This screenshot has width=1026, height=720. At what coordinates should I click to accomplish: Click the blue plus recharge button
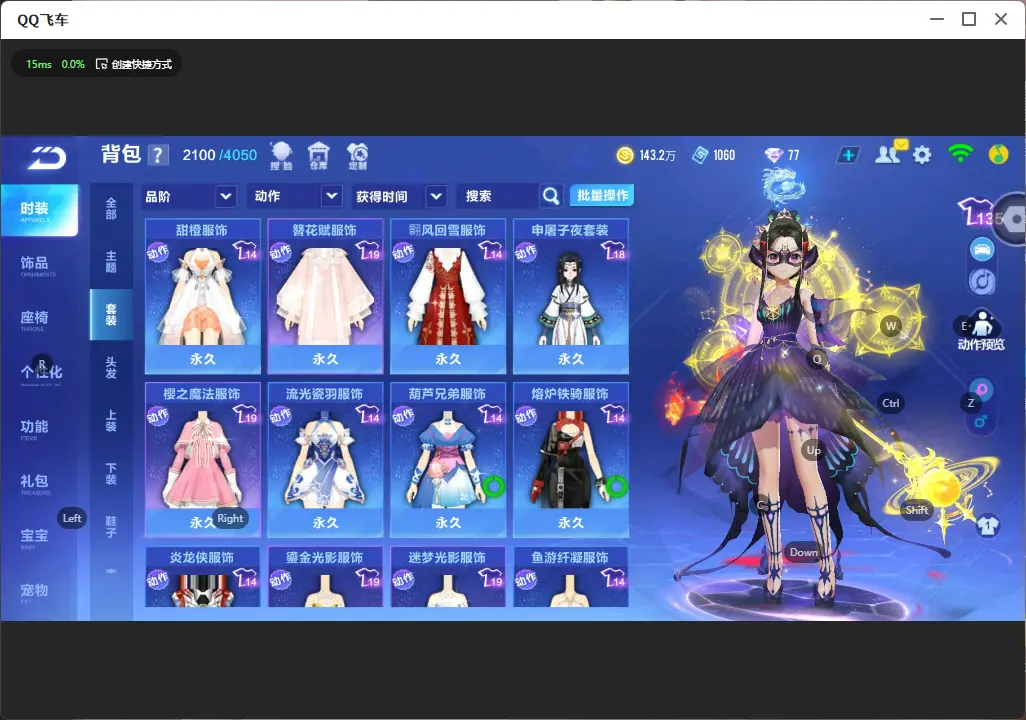(x=848, y=155)
